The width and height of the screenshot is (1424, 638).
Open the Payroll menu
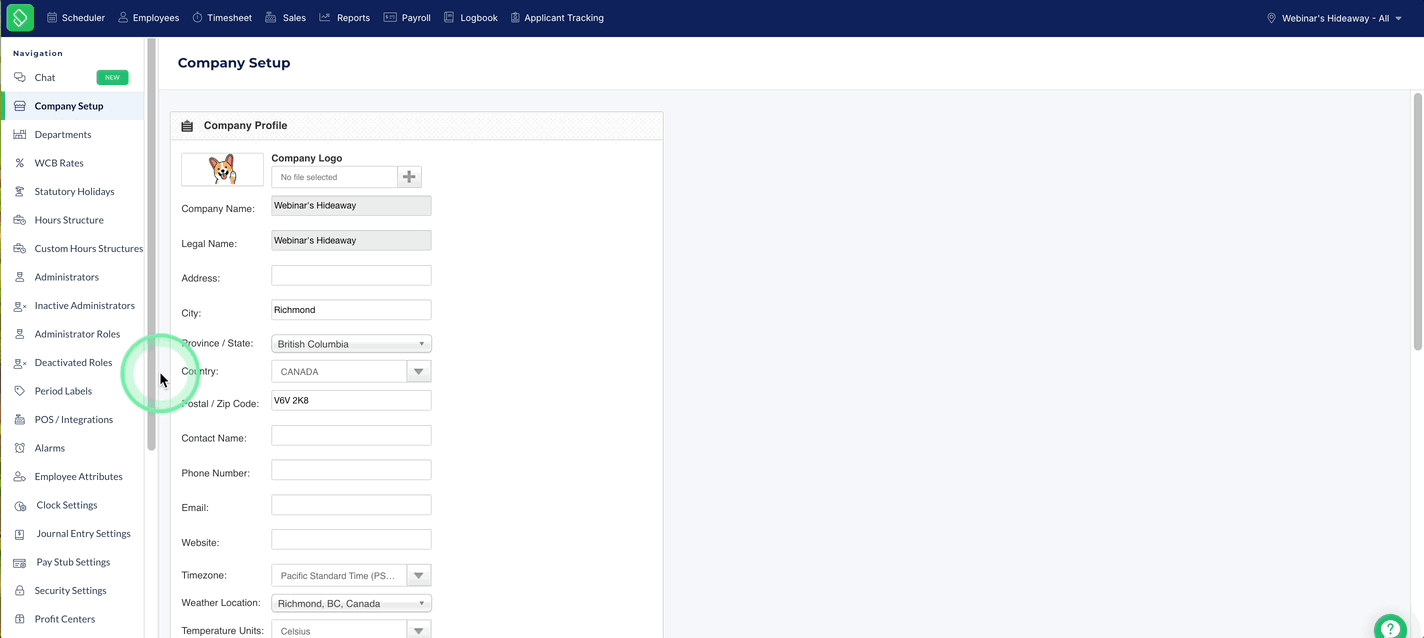407,18
